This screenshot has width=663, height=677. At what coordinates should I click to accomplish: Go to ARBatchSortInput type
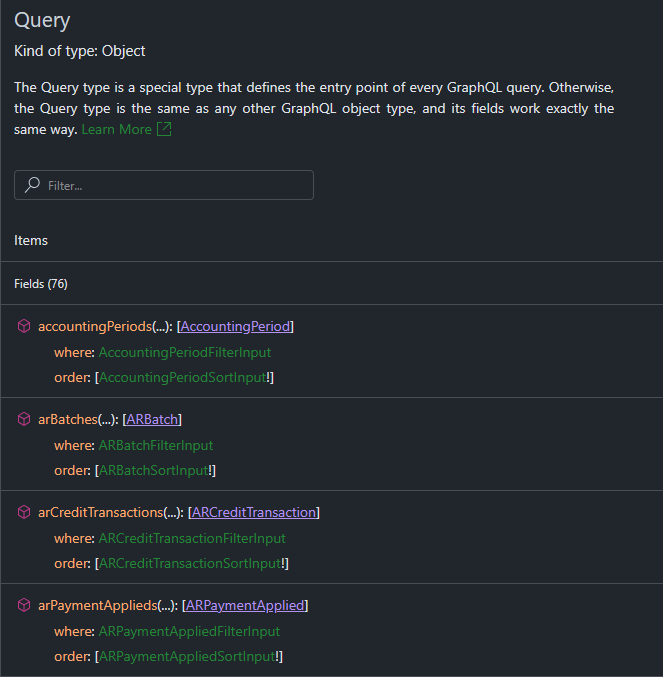coord(154,470)
